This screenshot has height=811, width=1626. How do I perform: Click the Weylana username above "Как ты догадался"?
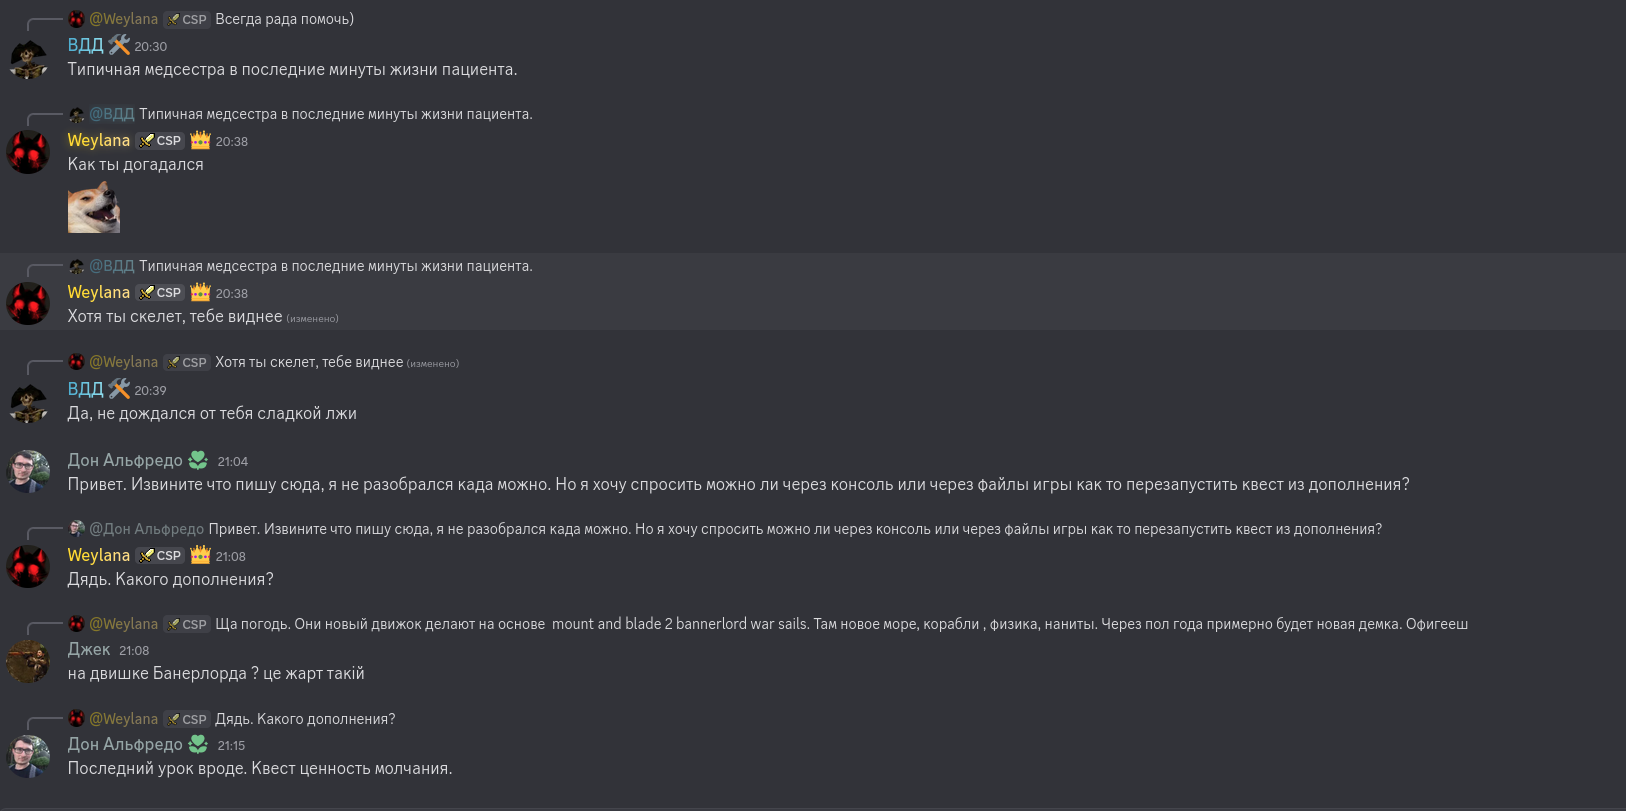coord(98,141)
